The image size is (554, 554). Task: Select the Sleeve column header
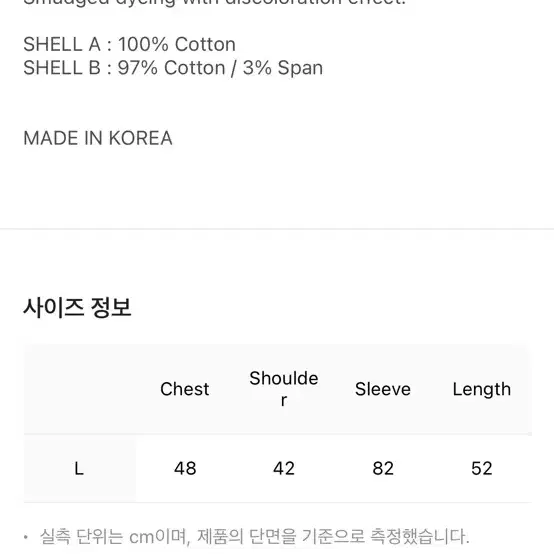[x=383, y=389]
